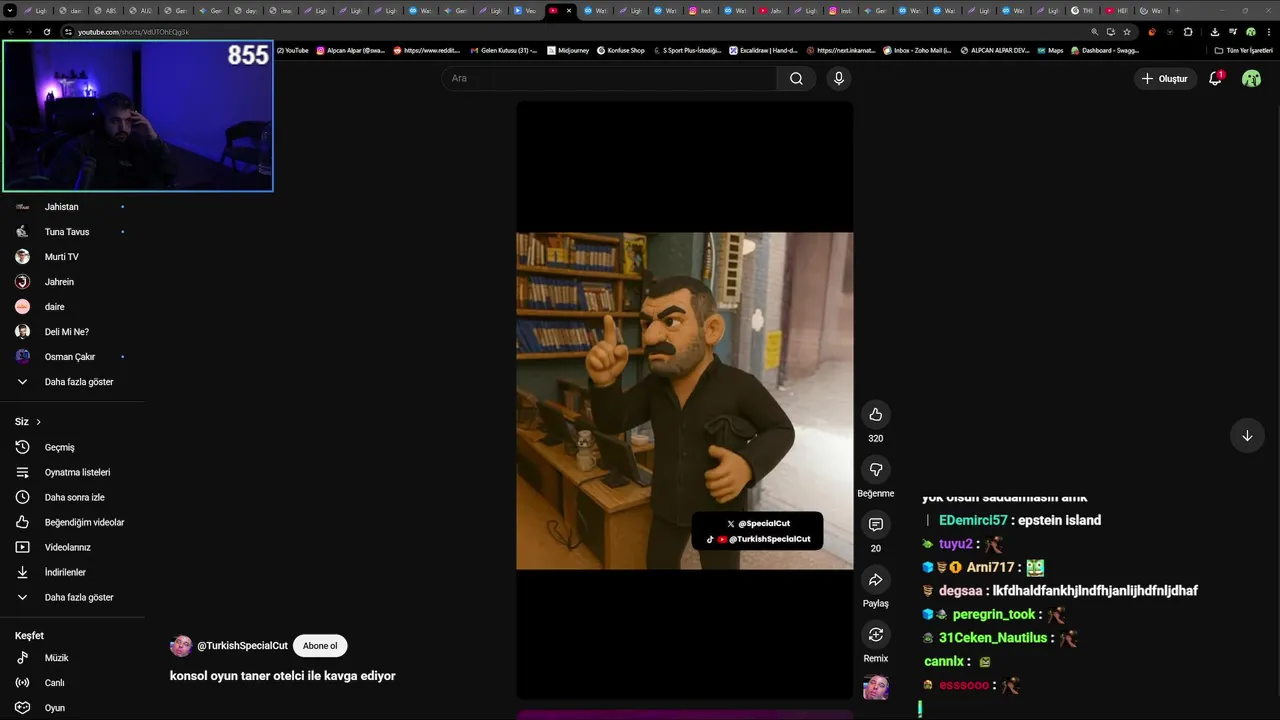1280x720 pixels.
Task: Open Tüm Yer İşaretleri bookmarks folder
Action: [1243, 50]
